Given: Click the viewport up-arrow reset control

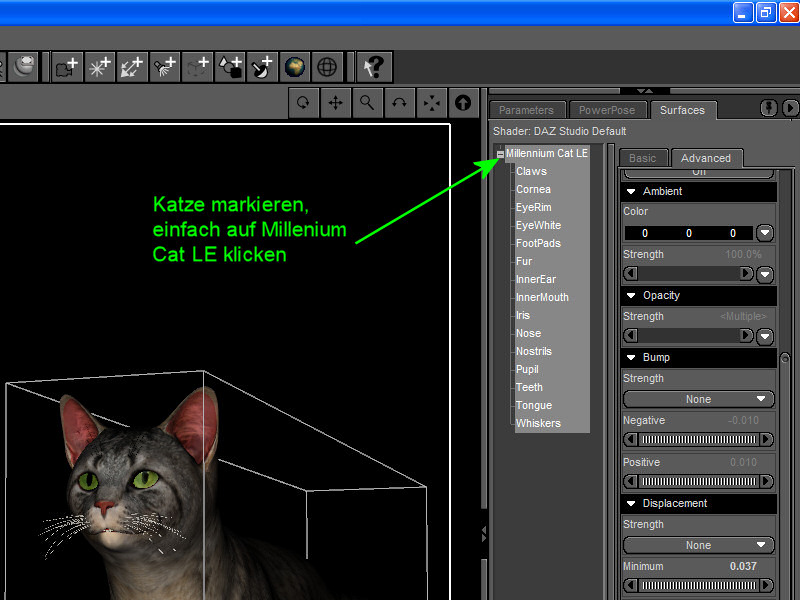Looking at the screenshot, I should tap(463, 103).
